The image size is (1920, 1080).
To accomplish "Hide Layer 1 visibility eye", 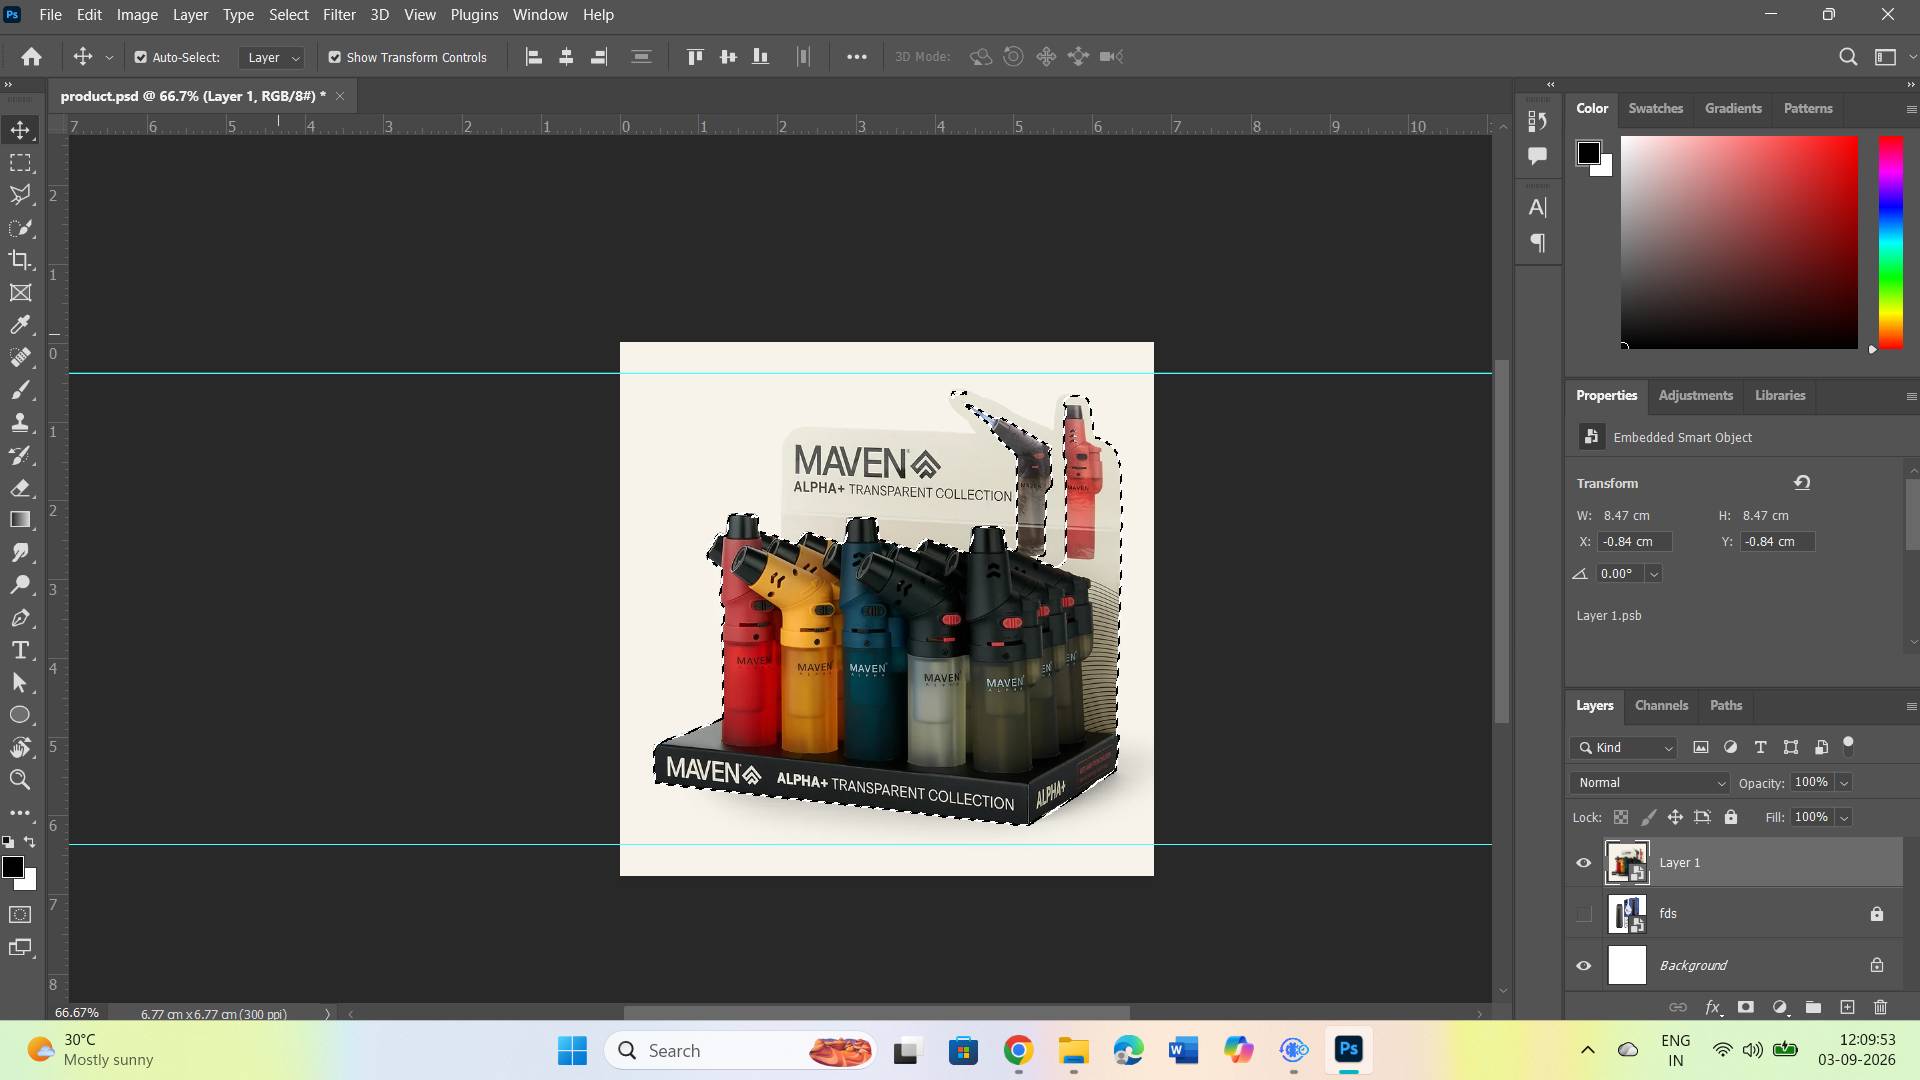I will pos(1584,863).
